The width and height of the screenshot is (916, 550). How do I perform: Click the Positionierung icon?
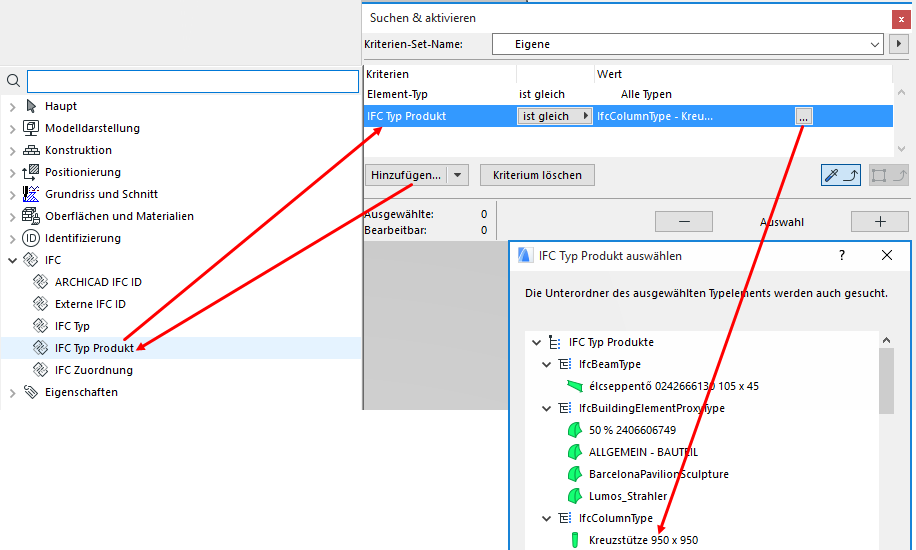30,172
